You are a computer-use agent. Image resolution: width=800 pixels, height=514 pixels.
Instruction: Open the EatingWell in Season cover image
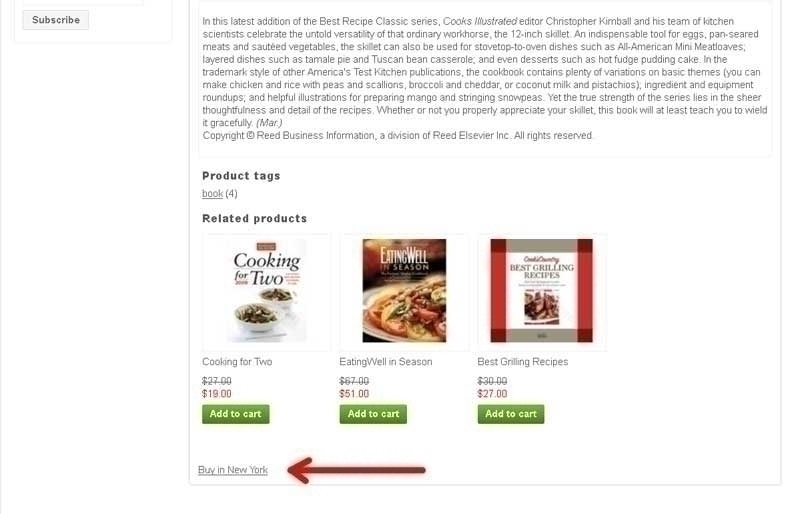404,290
